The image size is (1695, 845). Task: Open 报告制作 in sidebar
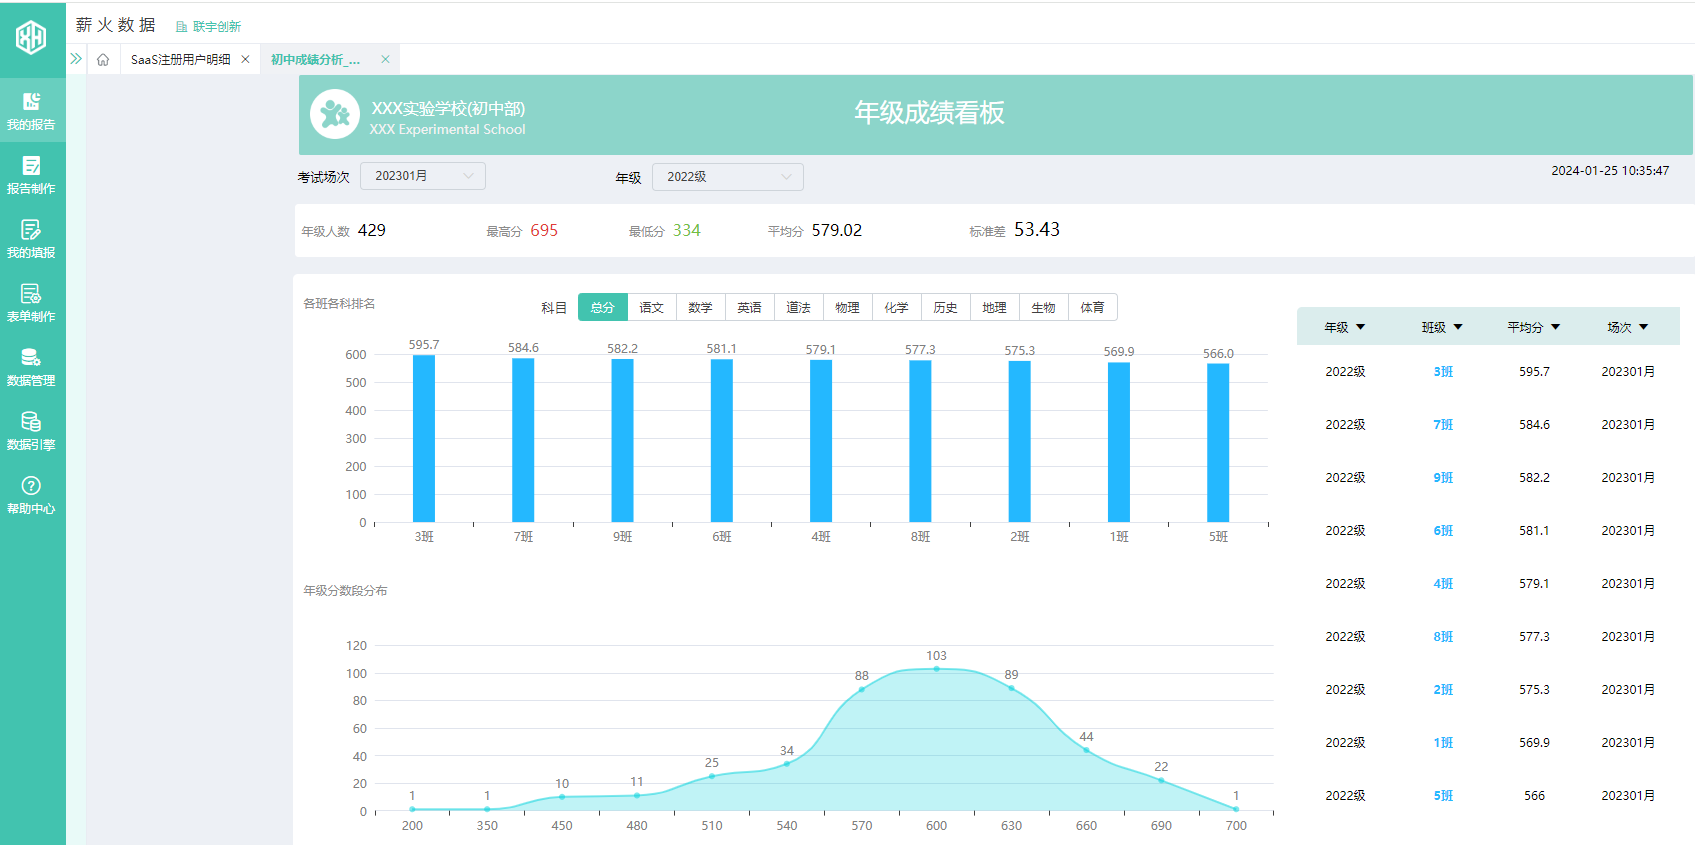[x=32, y=174]
